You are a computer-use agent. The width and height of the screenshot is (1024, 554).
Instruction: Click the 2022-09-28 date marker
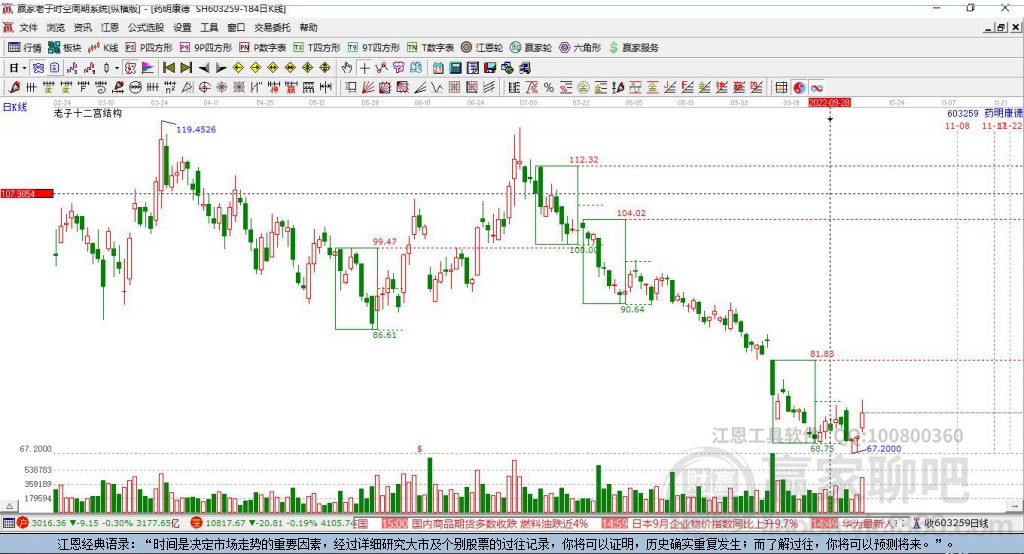point(829,103)
